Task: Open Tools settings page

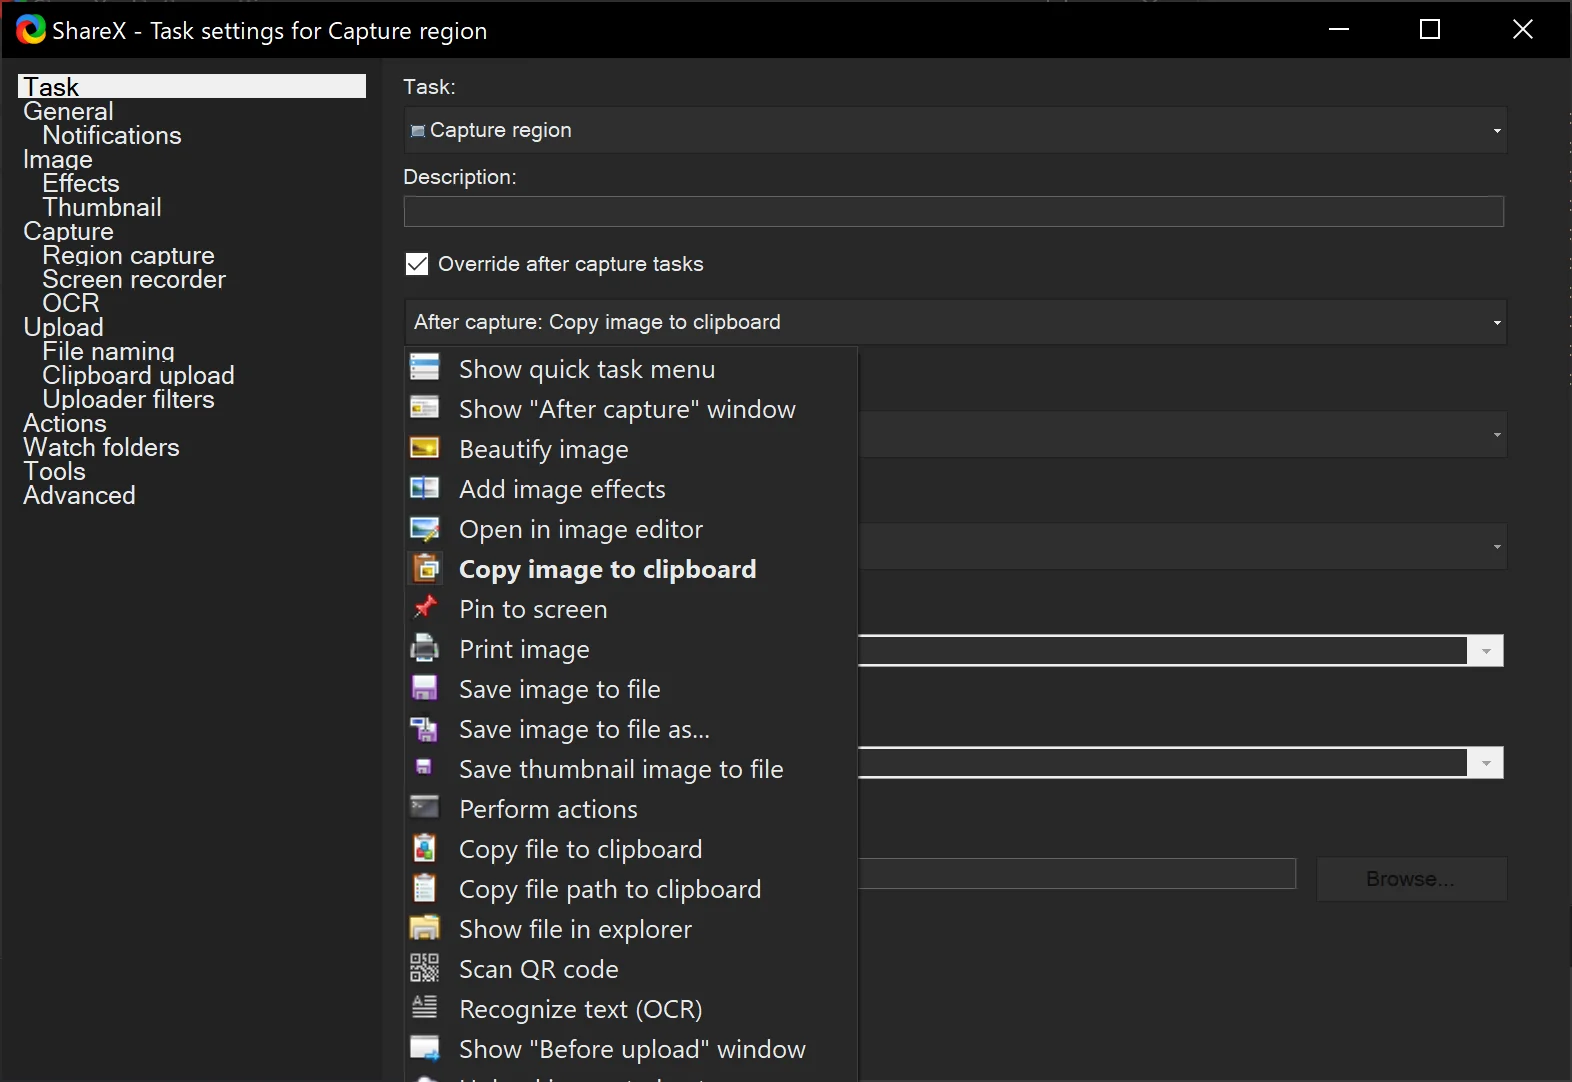Action: coord(54,471)
